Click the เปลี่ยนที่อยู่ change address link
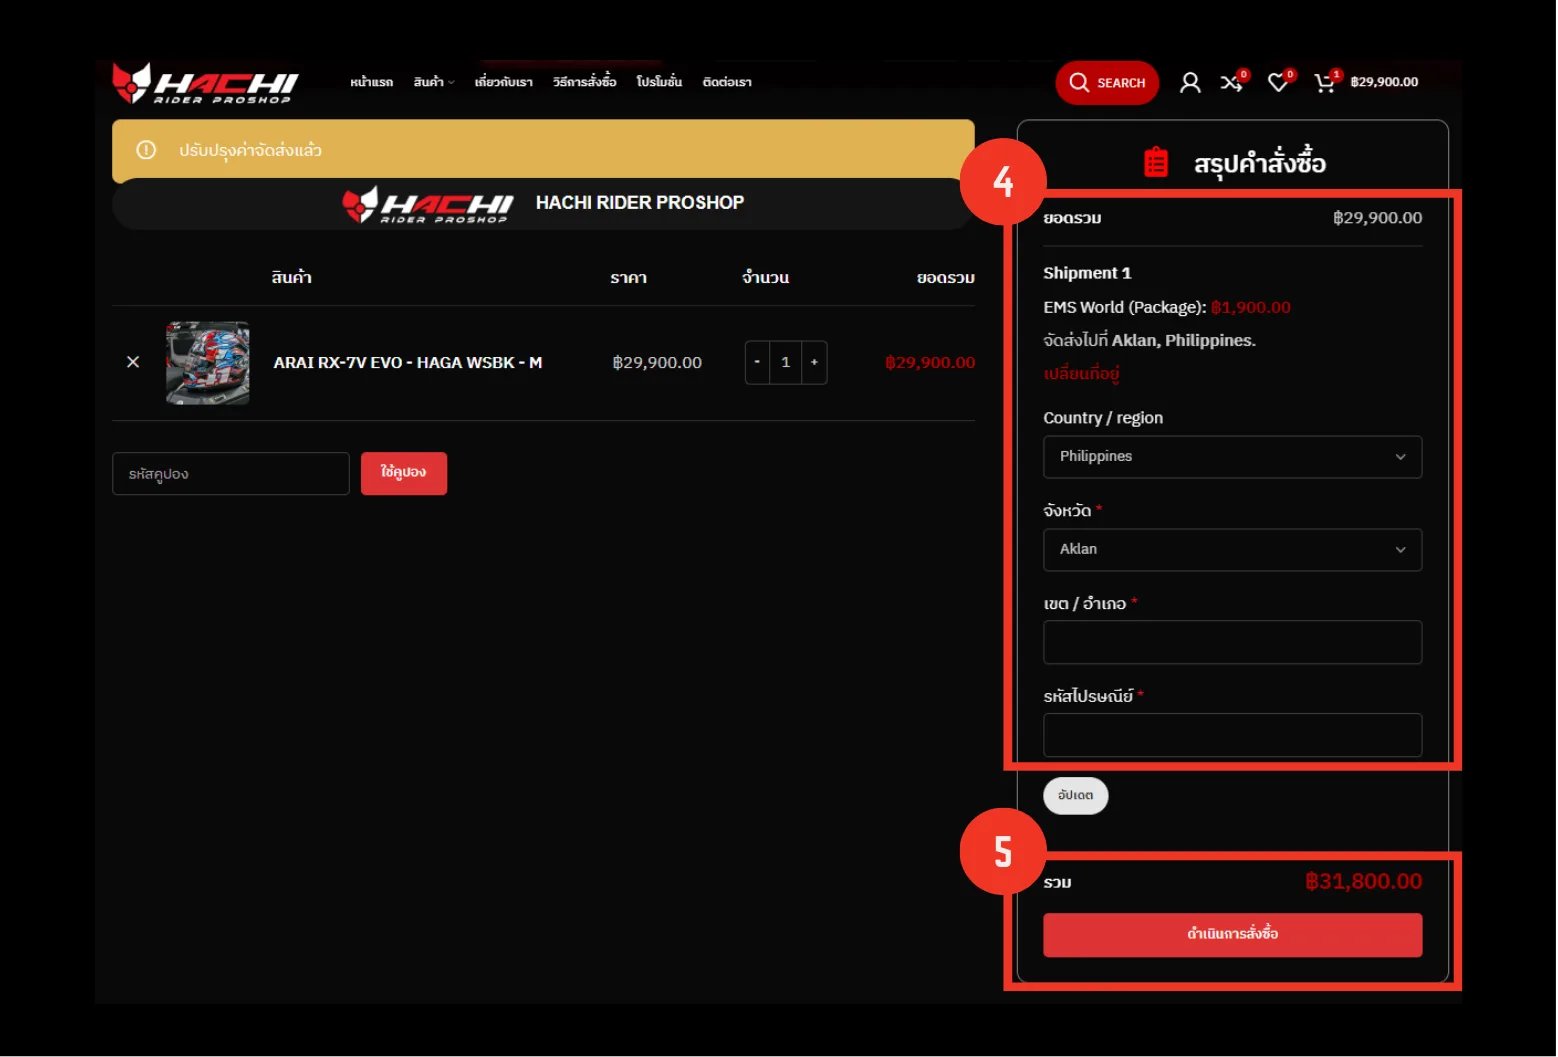Image resolution: width=1558 pixels, height=1057 pixels. (1081, 374)
